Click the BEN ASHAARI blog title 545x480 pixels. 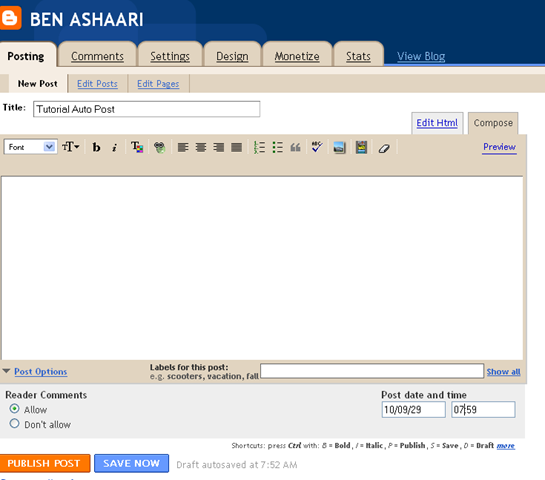click(x=87, y=19)
